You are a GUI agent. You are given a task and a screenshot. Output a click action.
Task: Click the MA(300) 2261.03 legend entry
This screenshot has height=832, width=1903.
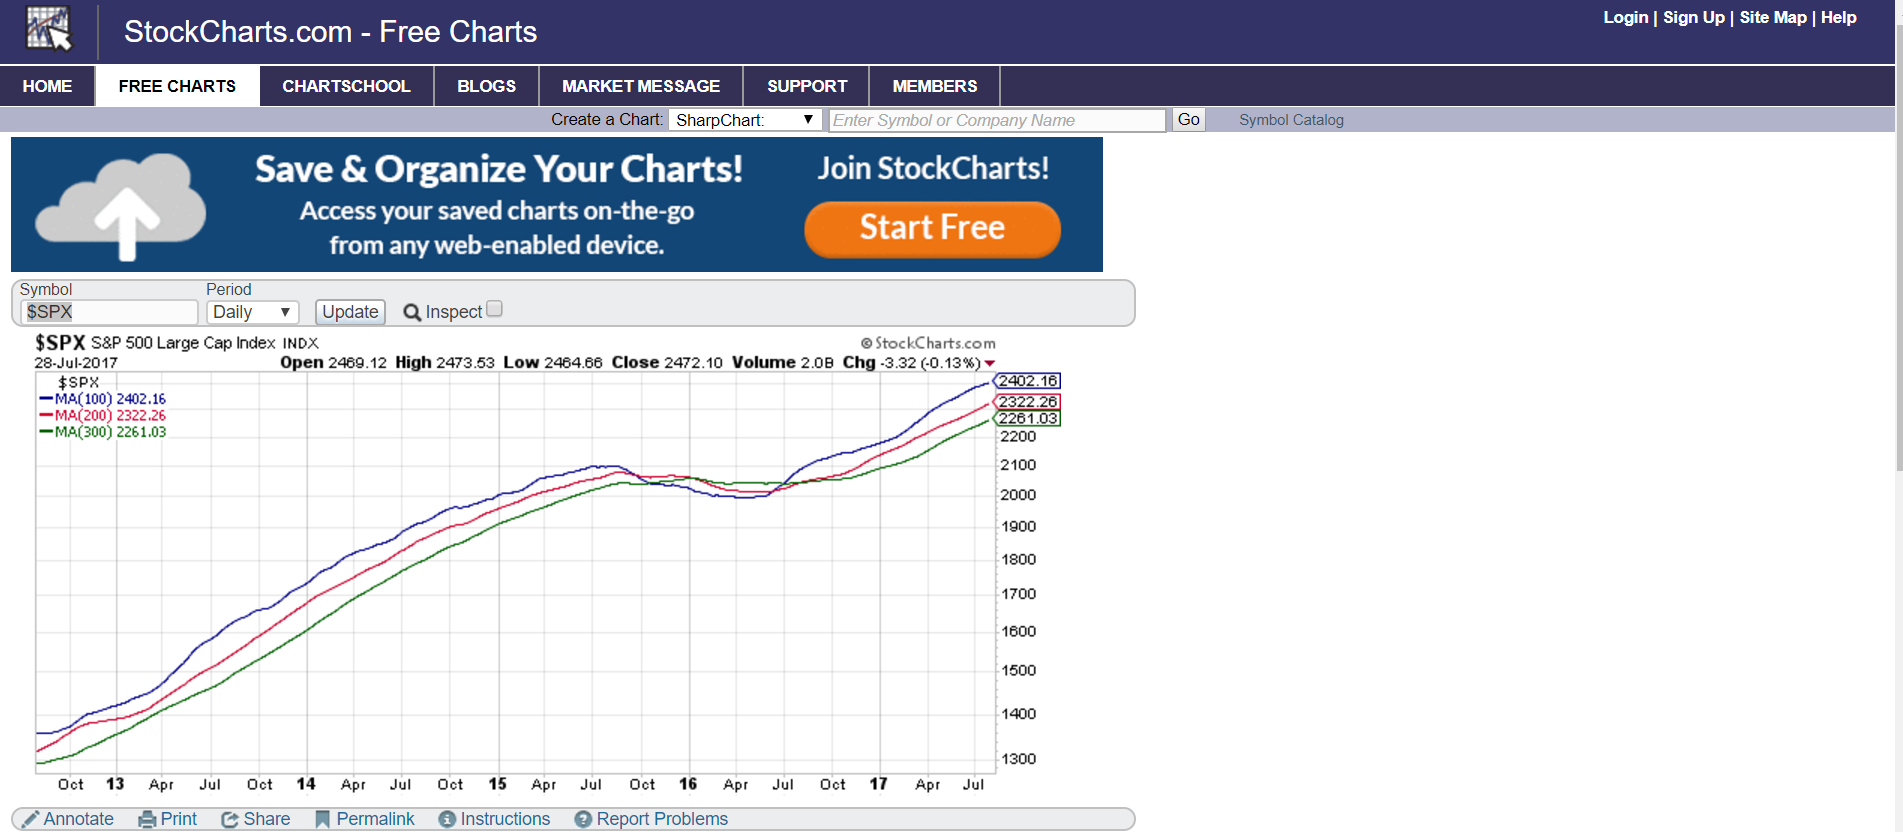[103, 432]
